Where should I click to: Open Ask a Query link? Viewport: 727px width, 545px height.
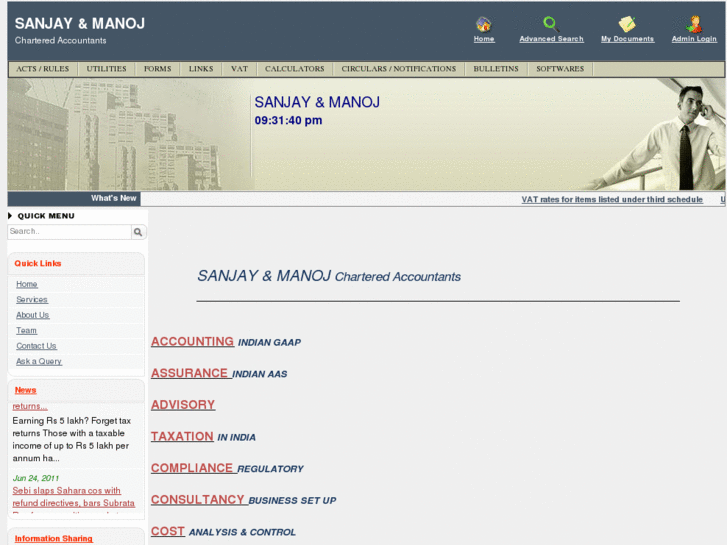[x=39, y=361]
